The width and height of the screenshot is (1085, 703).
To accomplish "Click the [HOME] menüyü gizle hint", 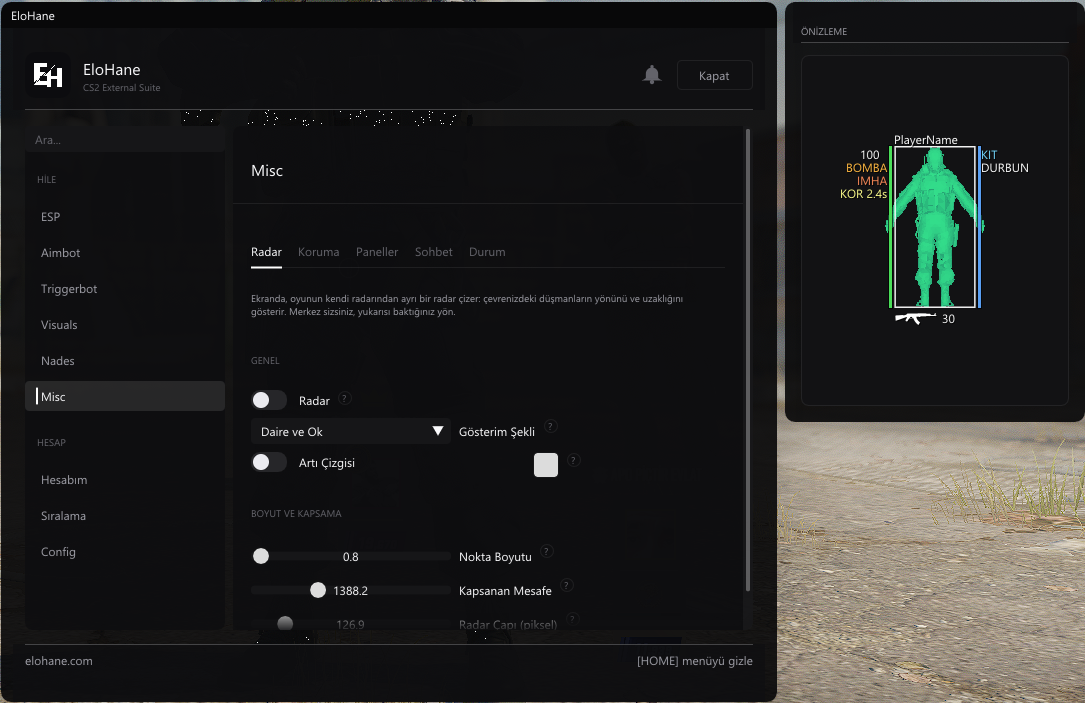I will 695,661.
